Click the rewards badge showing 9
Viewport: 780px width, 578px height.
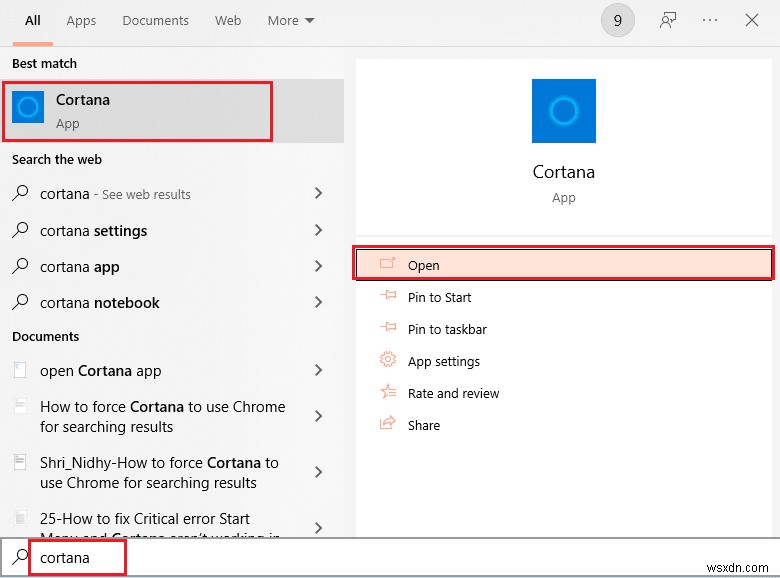coord(618,20)
